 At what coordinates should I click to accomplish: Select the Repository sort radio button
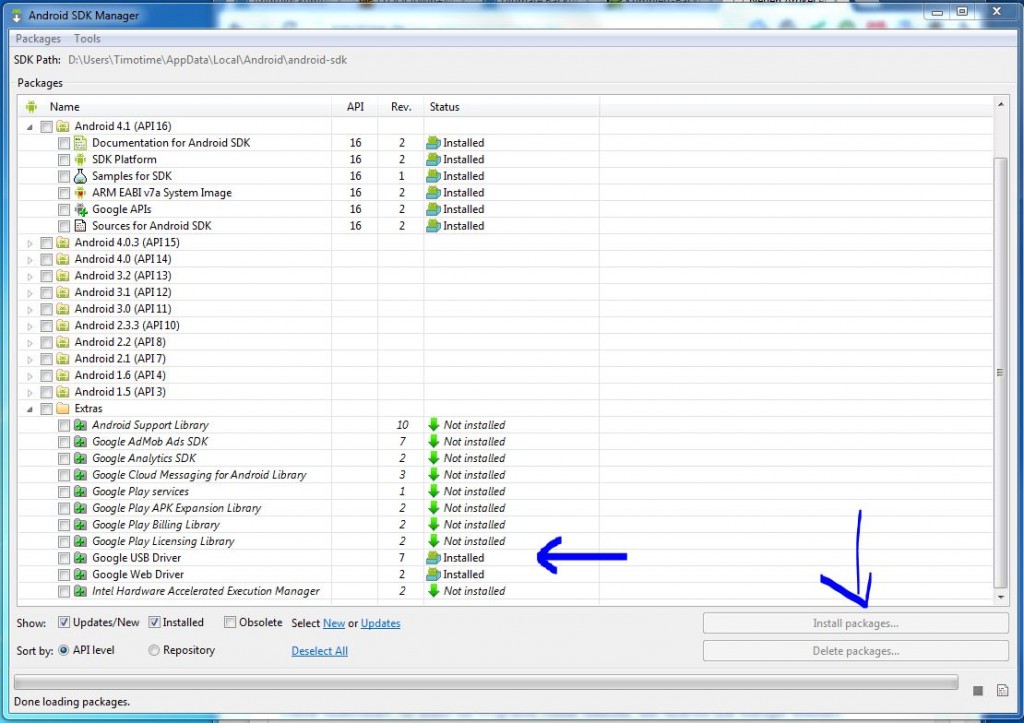(153, 651)
